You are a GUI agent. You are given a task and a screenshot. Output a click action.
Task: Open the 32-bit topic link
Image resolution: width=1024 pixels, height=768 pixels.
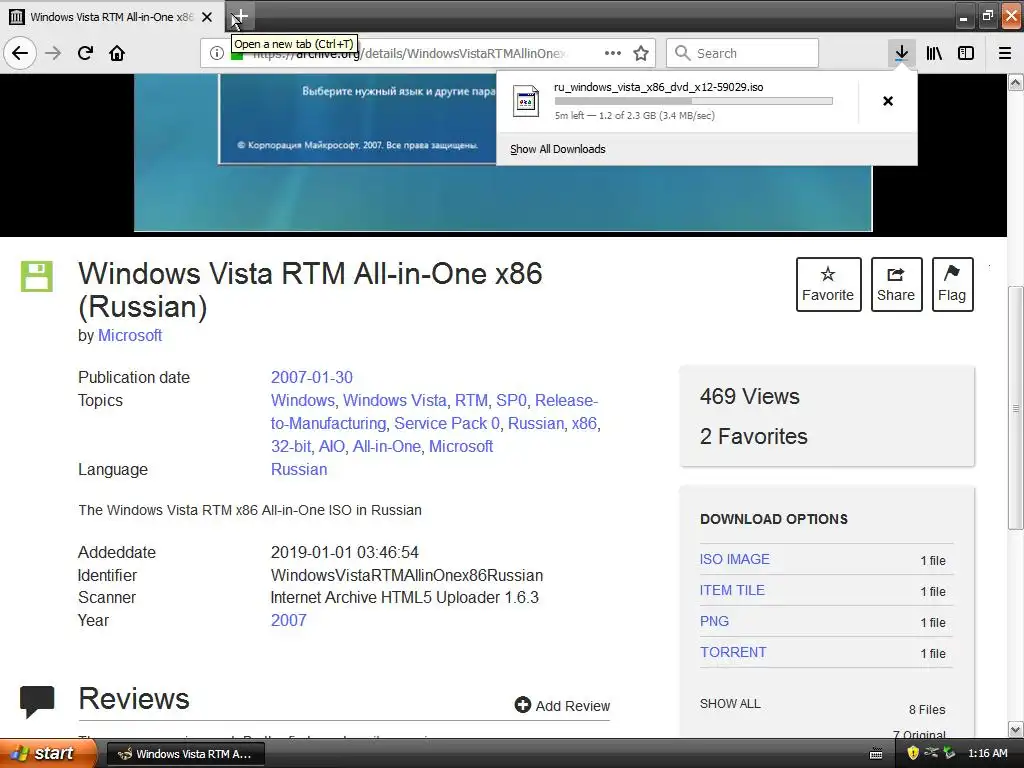pyautogui.click(x=291, y=447)
